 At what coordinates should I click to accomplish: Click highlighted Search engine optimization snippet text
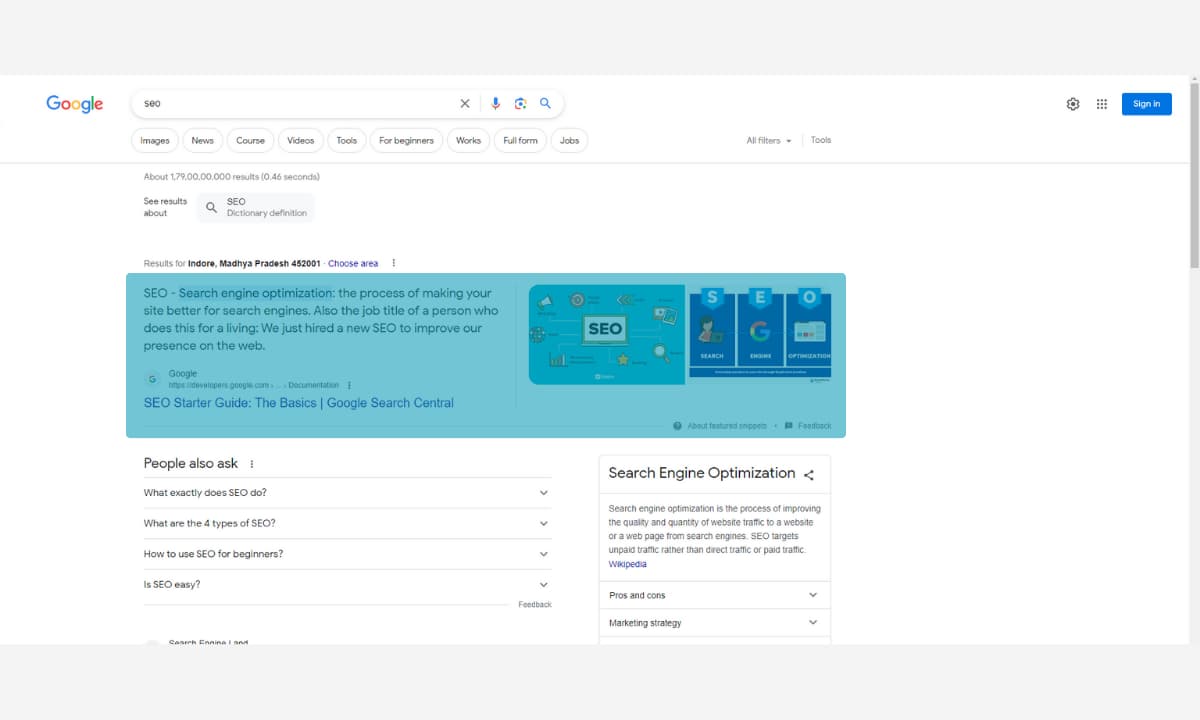256,293
